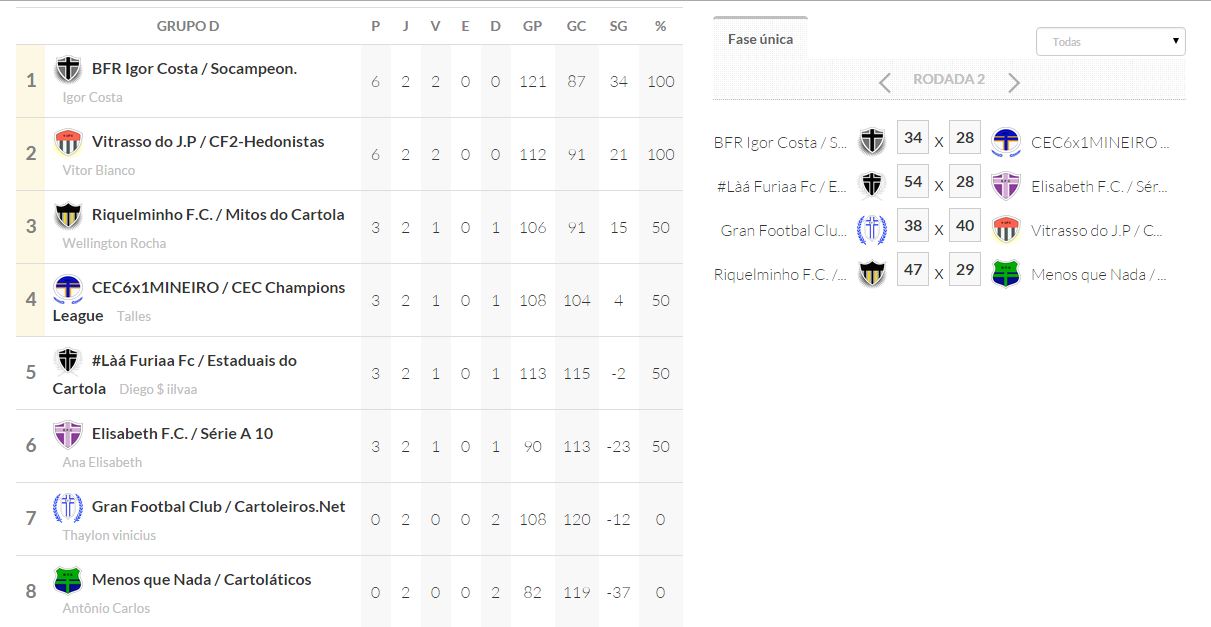
Task: Open Vitrasso do J.P / CF2-Hedonistas link
Action: pos(208,142)
